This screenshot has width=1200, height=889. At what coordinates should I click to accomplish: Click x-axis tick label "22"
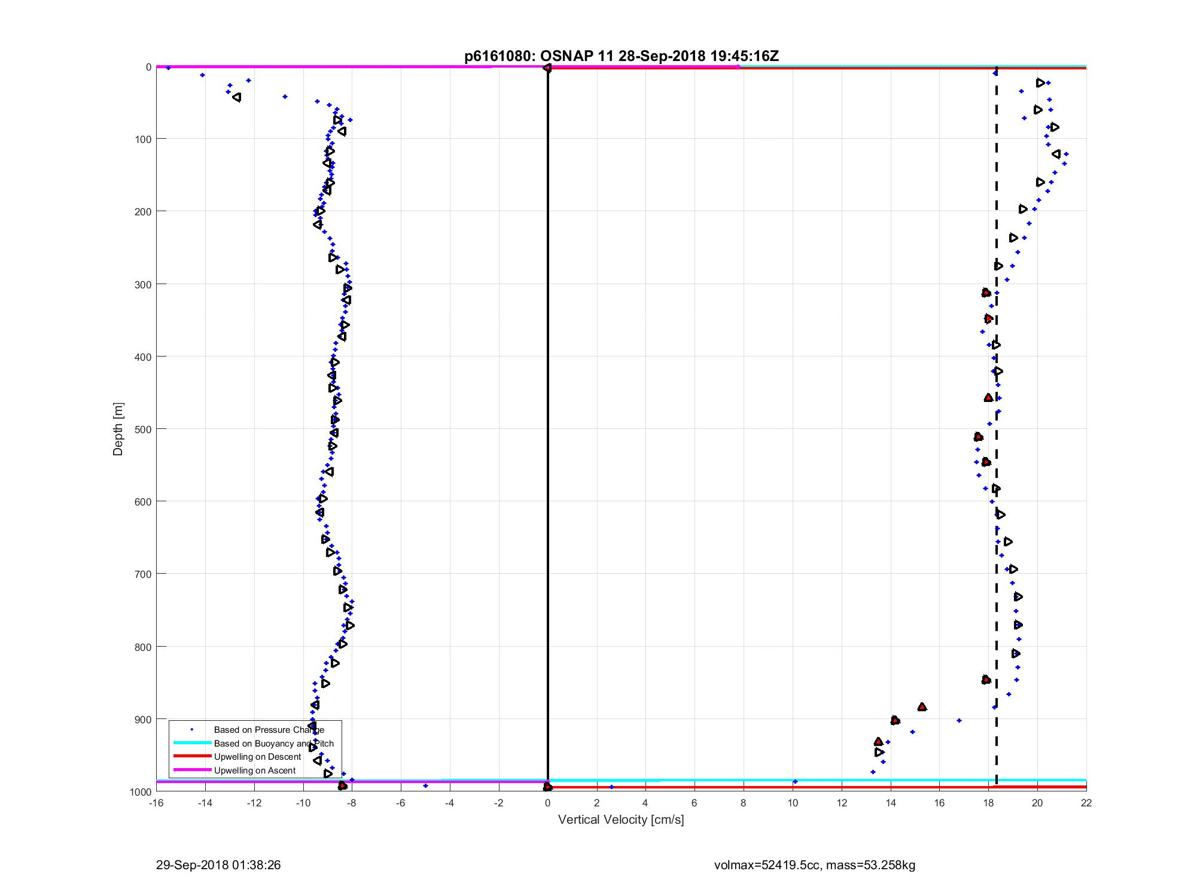[1086, 803]
